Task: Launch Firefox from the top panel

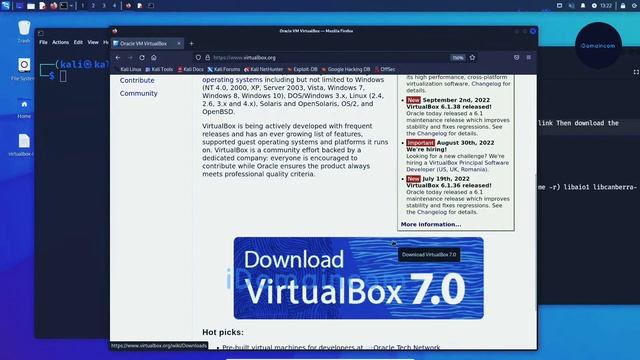Action: point(53,6)
